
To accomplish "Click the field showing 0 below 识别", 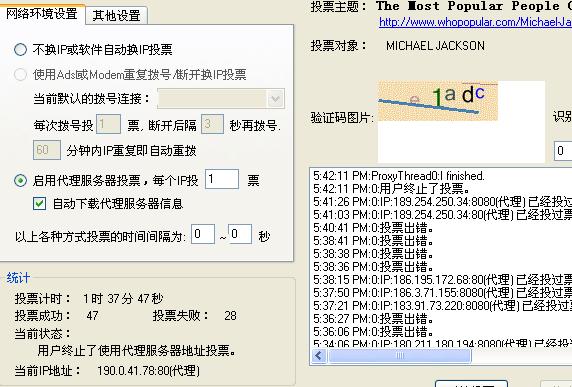I will [x=563, y=150].
